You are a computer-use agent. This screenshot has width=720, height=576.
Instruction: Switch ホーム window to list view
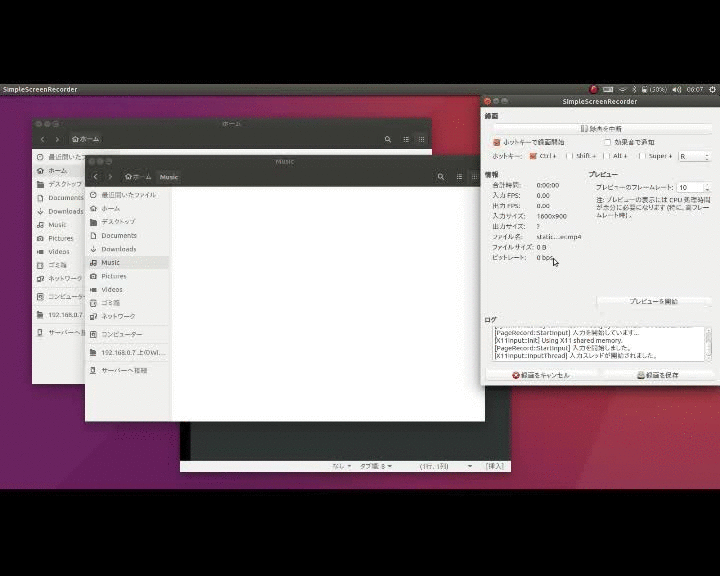tap(406, 139)
